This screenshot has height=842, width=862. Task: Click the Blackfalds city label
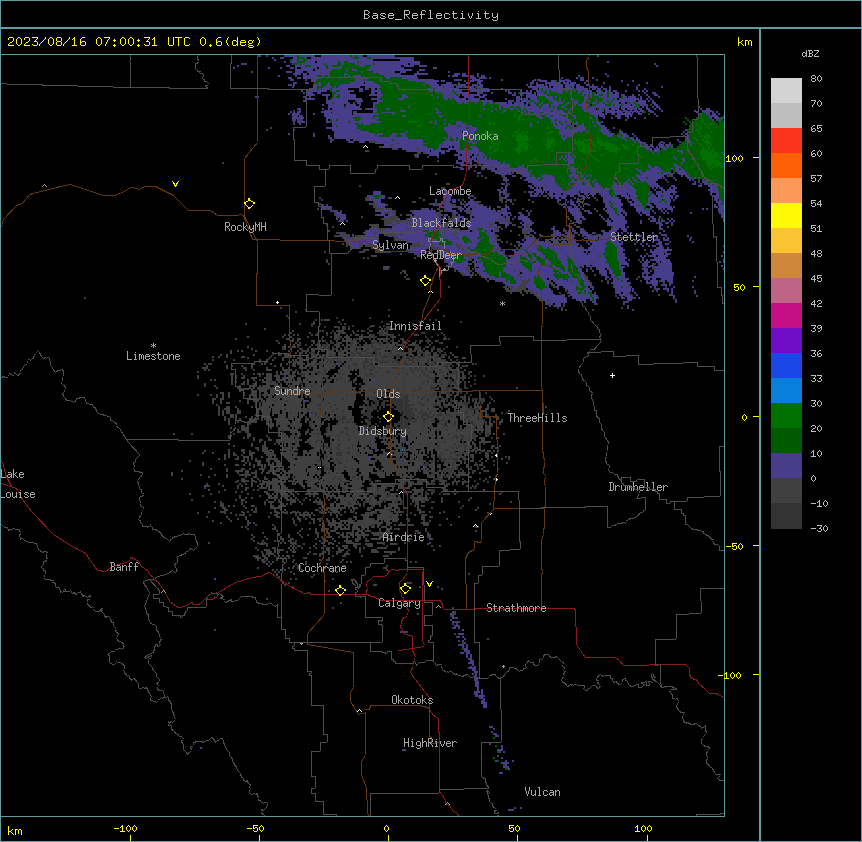click(441, 223)
